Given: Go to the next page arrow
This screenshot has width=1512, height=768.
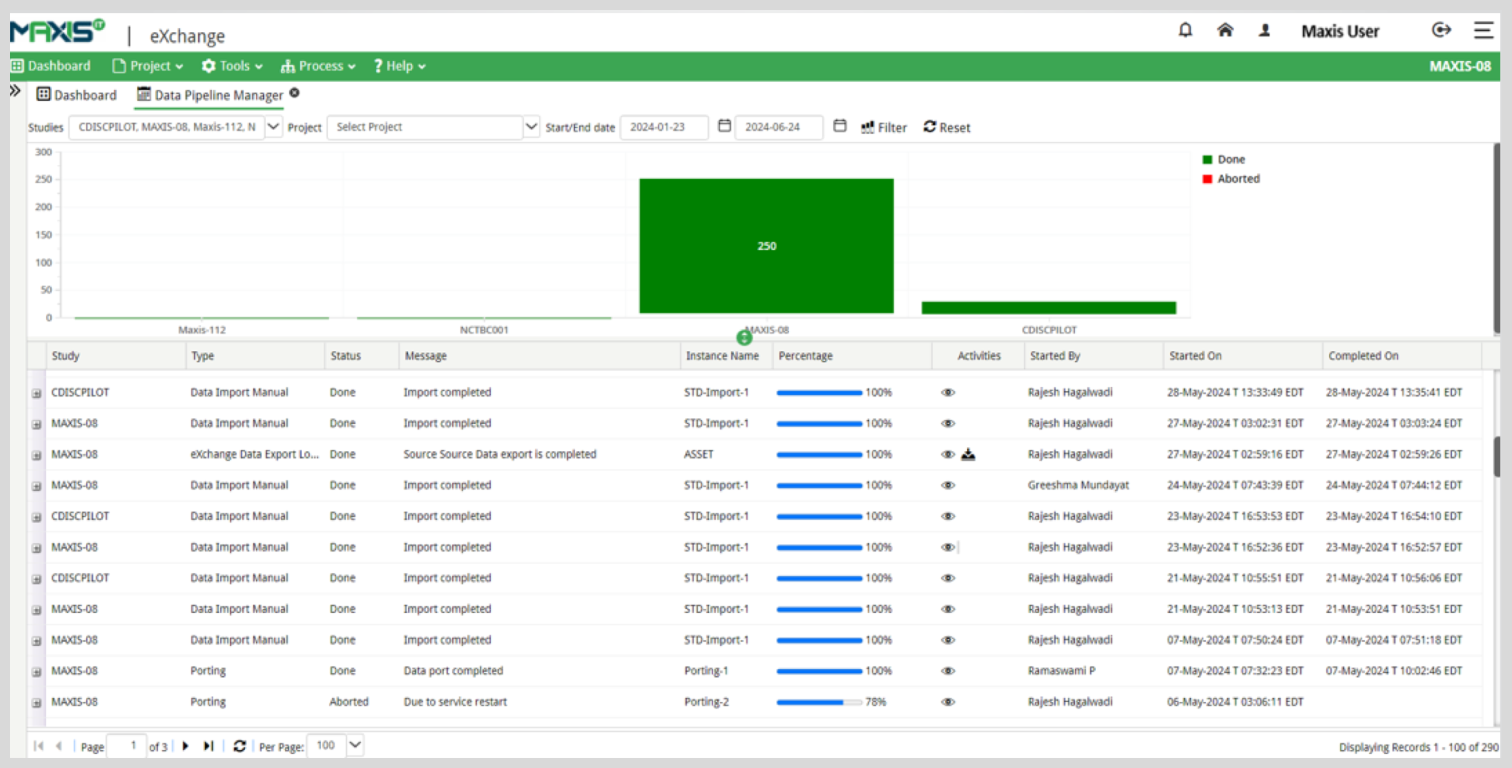Looking at the screenshot, I should tap(186, 746).
